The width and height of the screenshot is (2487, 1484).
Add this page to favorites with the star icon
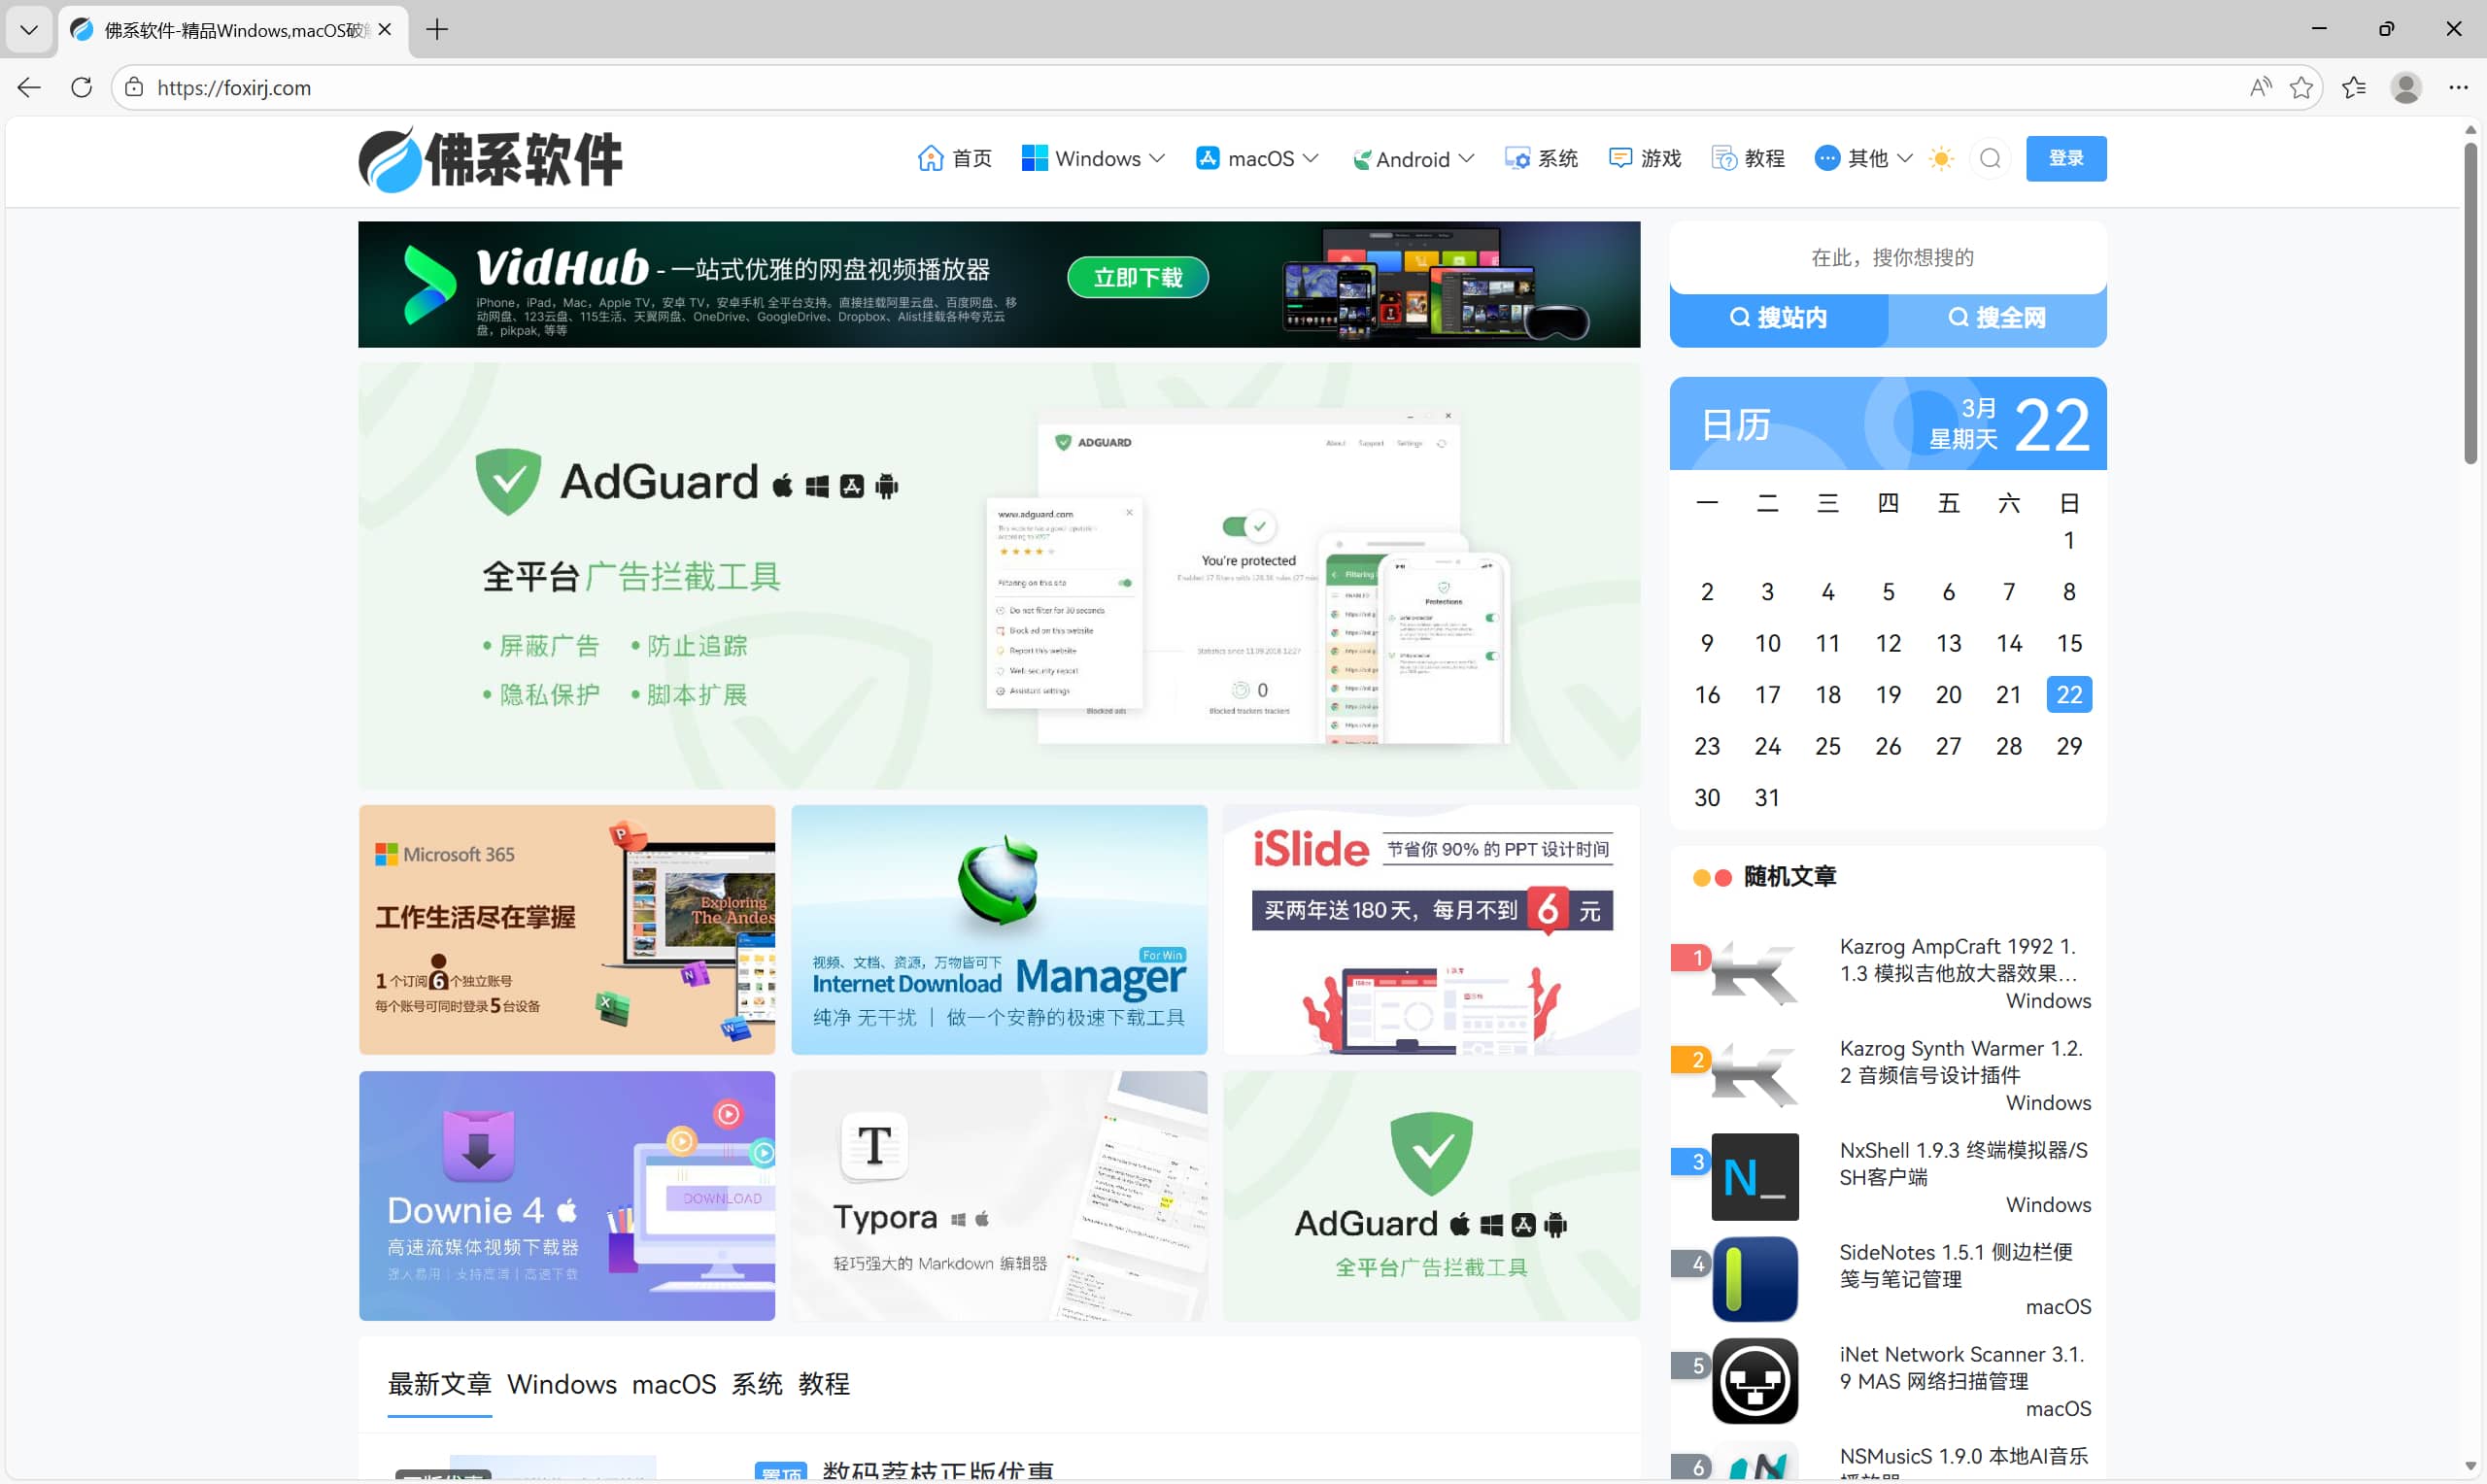pos(2301,88)
